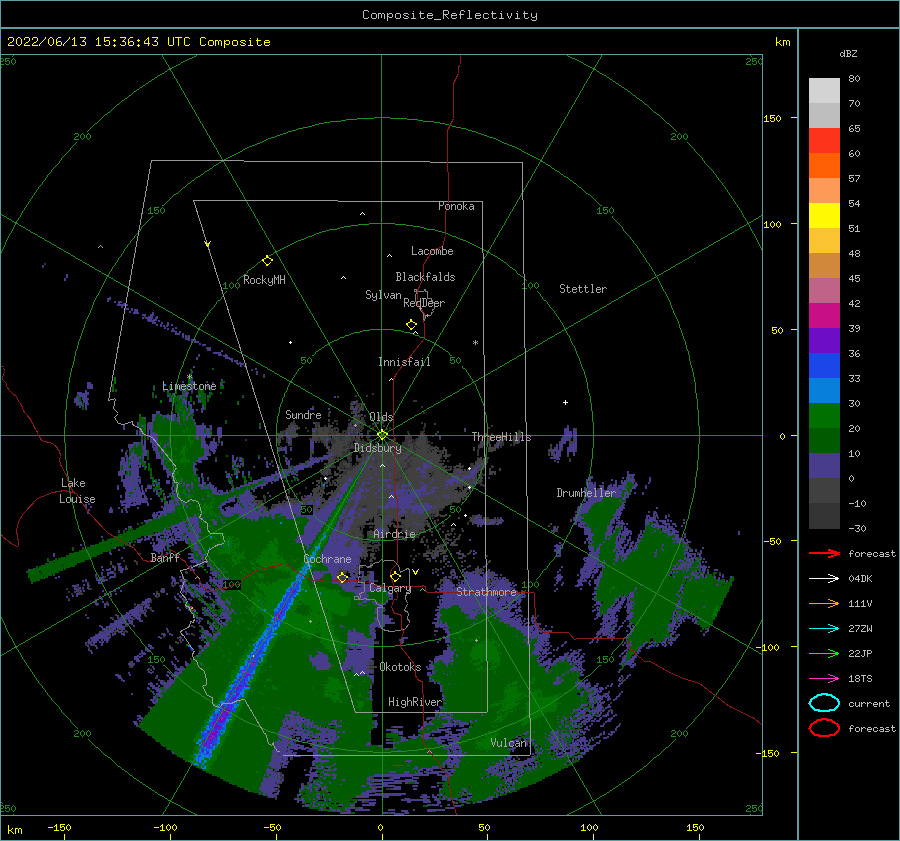Screen dimensions: 900x841
Task: Click the dBZ legend heading
Action: pos(848,53)
